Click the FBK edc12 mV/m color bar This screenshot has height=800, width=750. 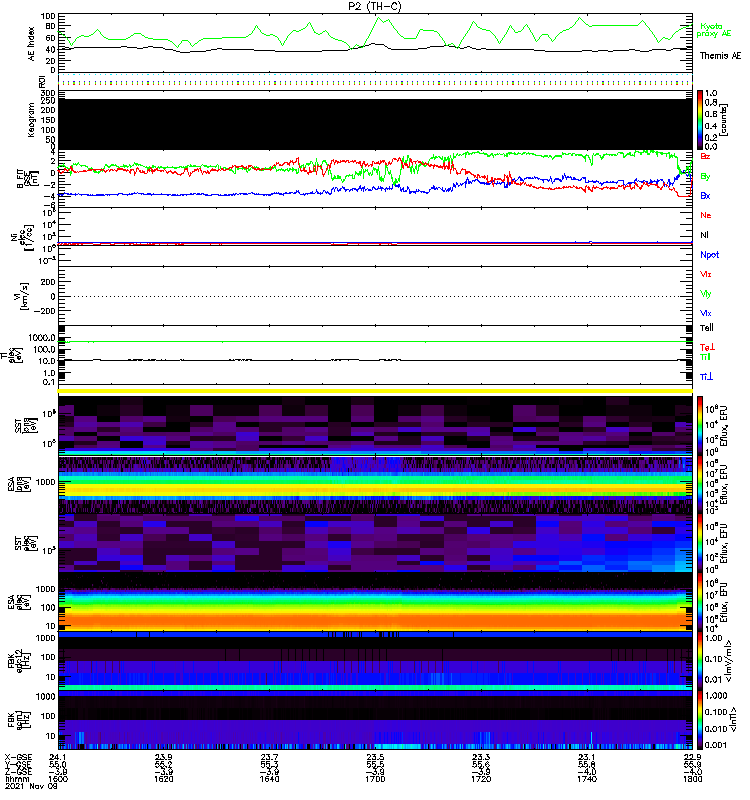click(700, 661)
